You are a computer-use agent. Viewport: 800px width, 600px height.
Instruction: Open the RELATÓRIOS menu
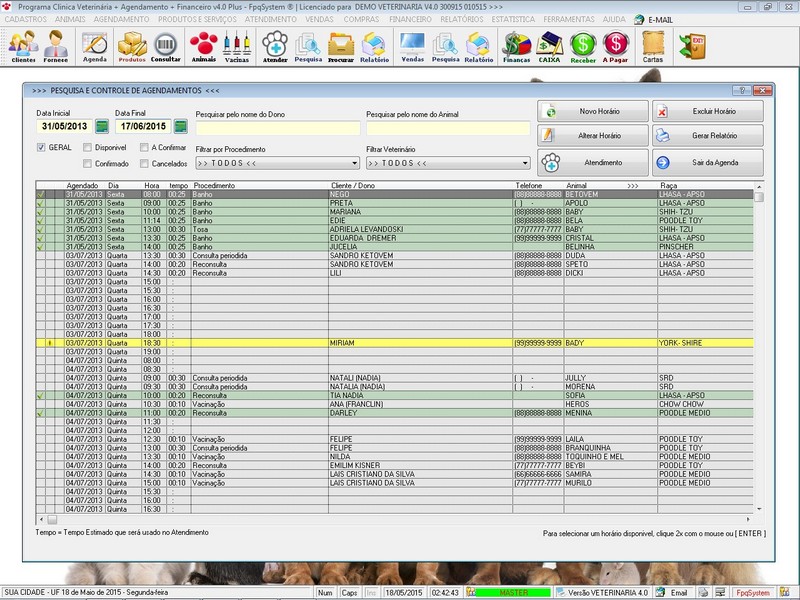[462, 19]
